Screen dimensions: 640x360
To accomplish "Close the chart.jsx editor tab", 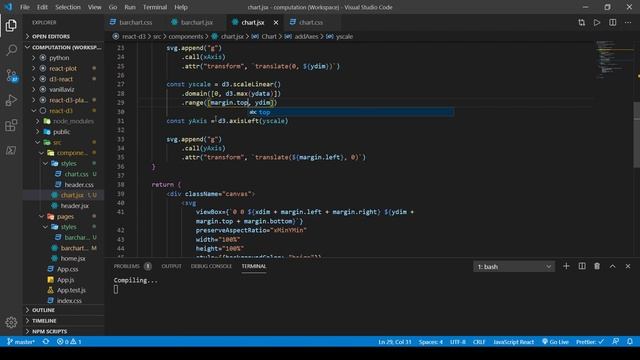I will tap(276, 22).
